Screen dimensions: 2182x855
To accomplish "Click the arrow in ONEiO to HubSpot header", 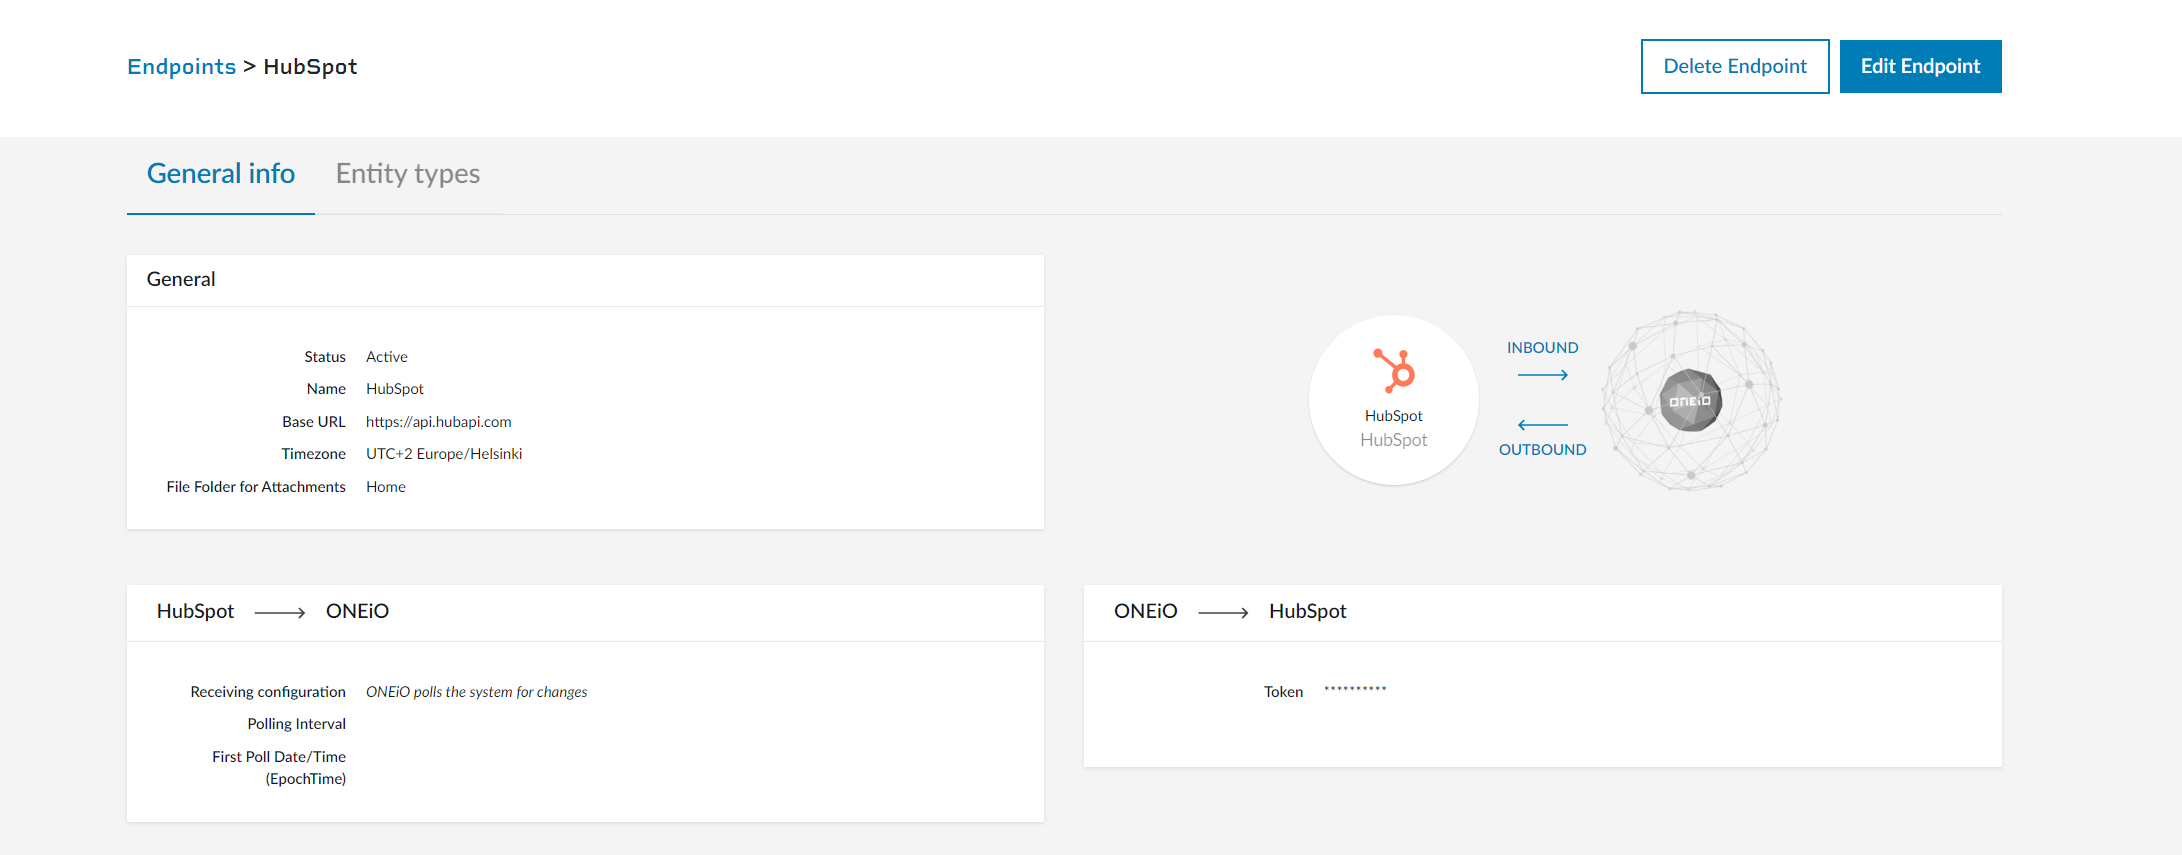I will tap(1223, 613).
